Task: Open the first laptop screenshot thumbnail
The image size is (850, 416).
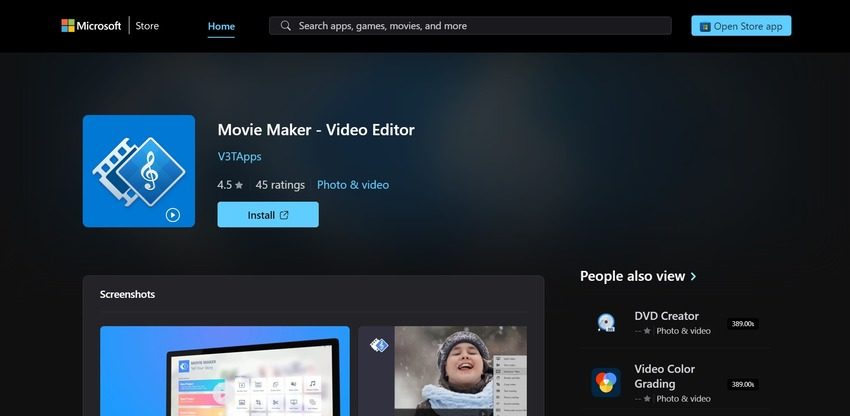Action: point(225,371)
